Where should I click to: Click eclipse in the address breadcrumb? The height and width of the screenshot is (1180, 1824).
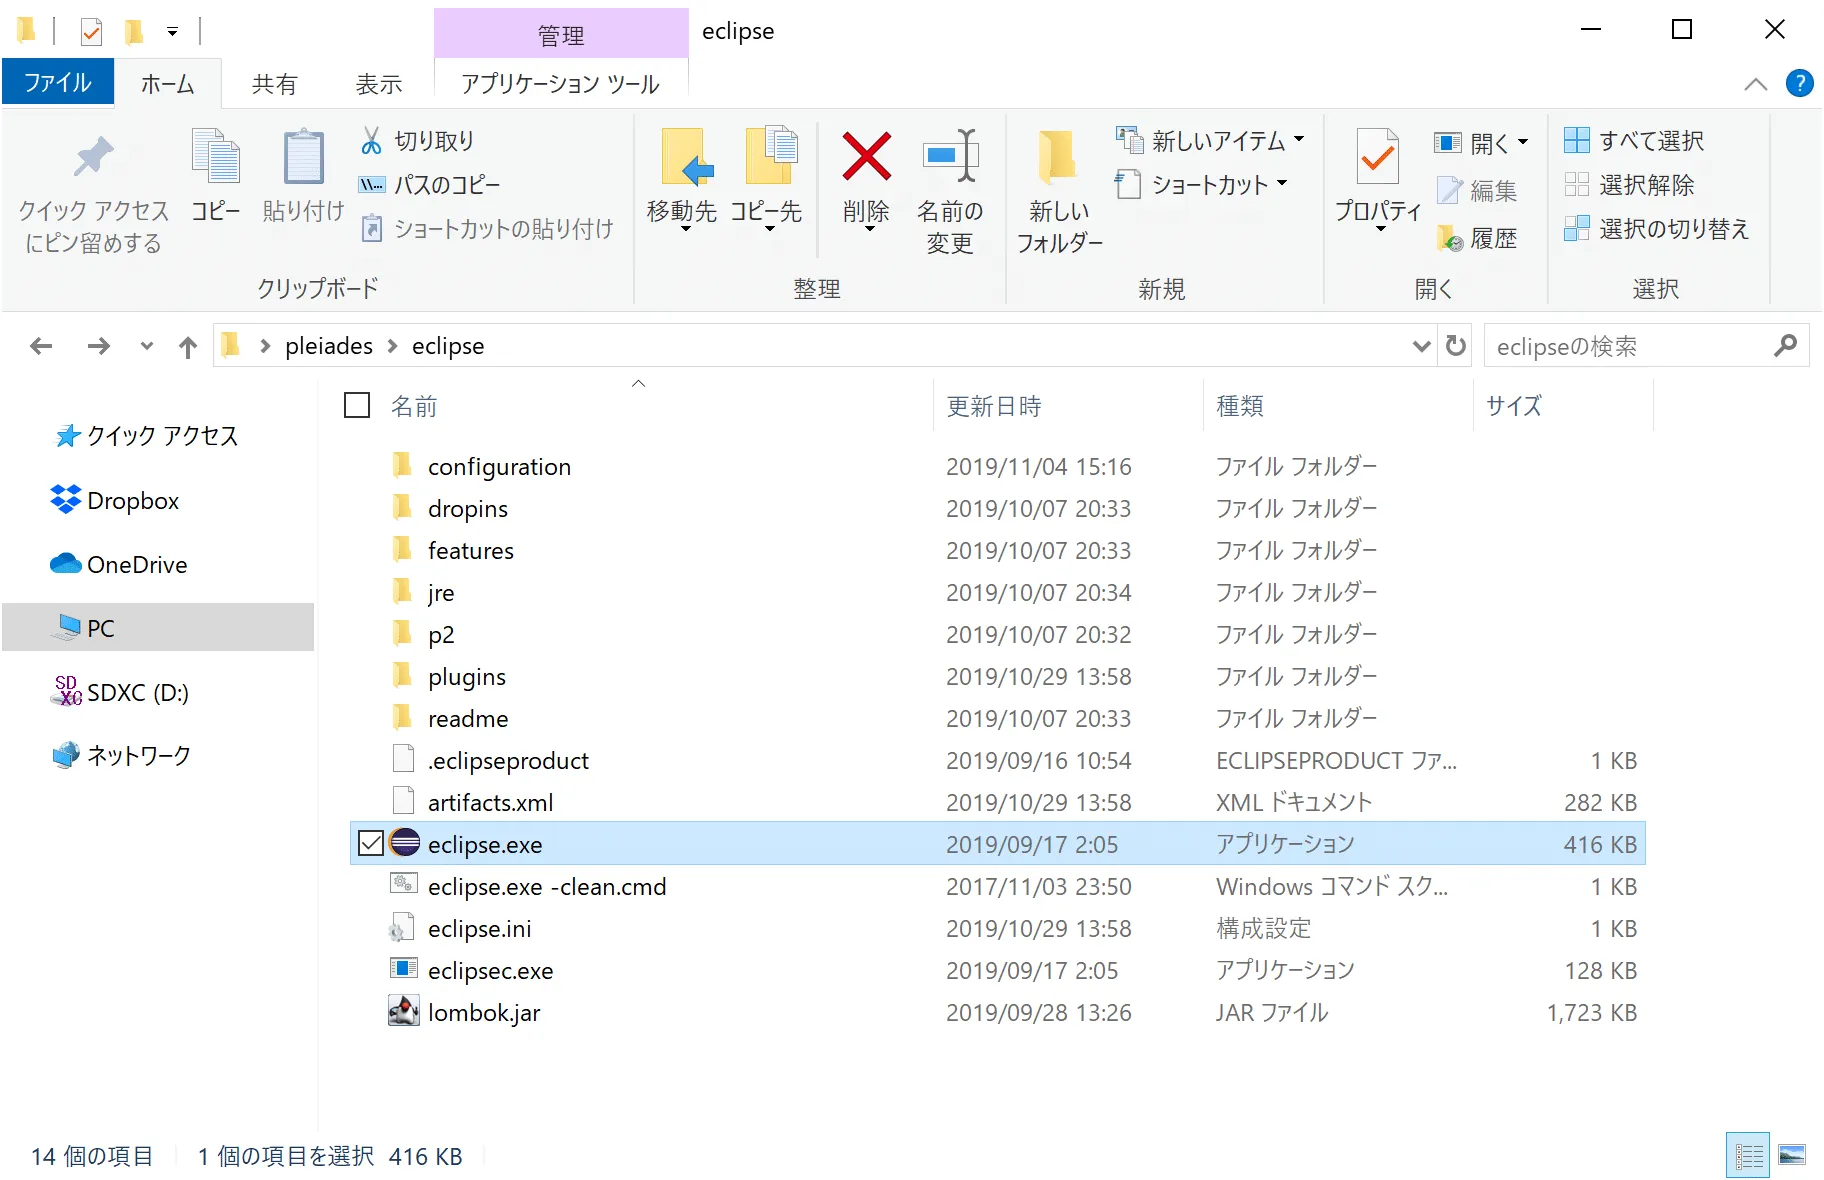pyautogui.click(x=448, y=346)
